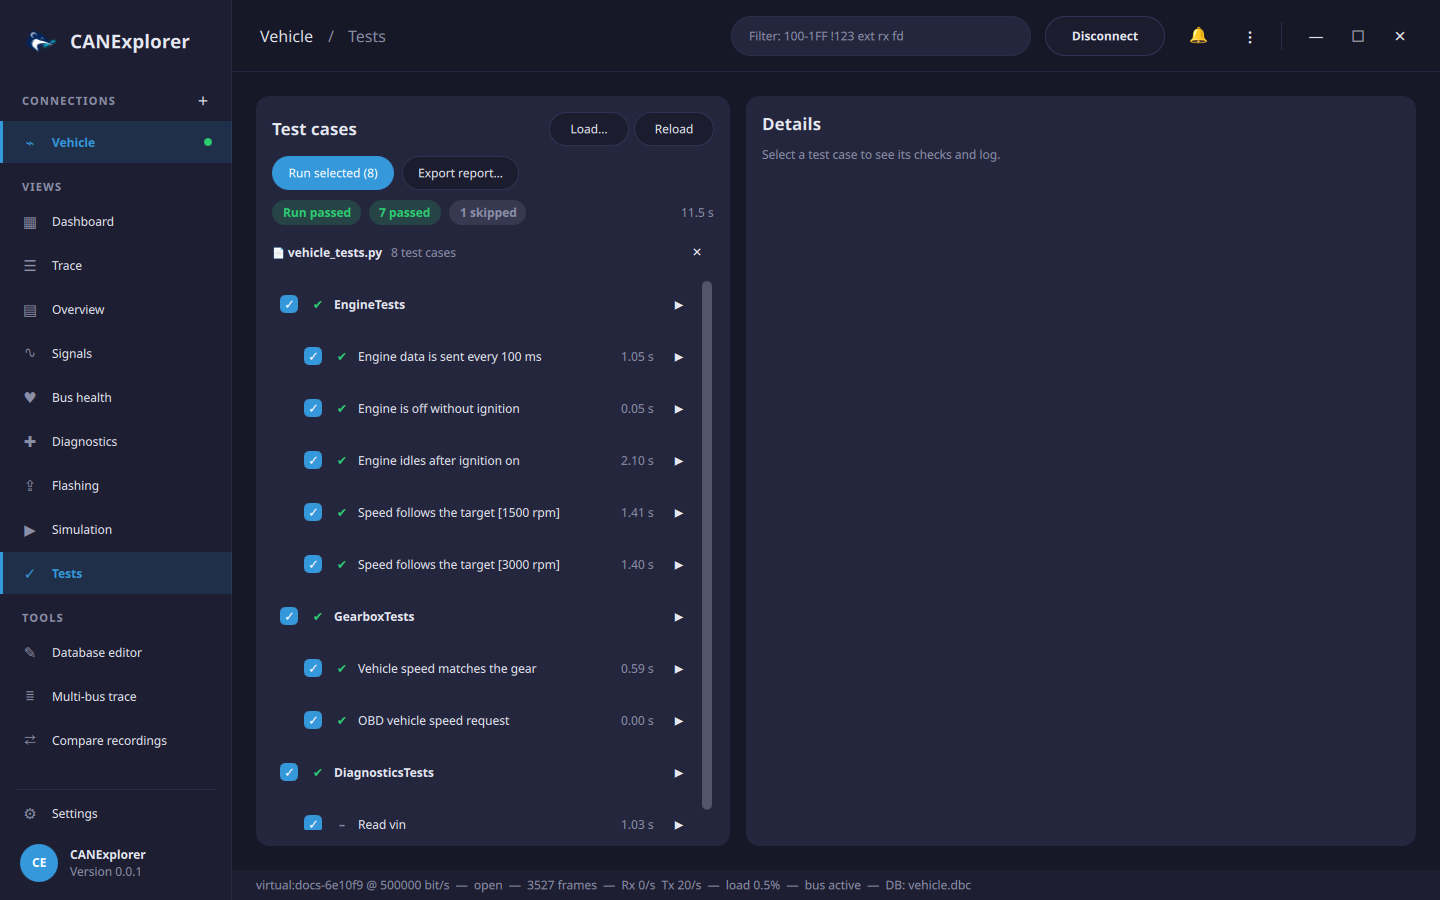Click the Run selected (8) button
Screen dimensions: 1440x900
[333, 173]
